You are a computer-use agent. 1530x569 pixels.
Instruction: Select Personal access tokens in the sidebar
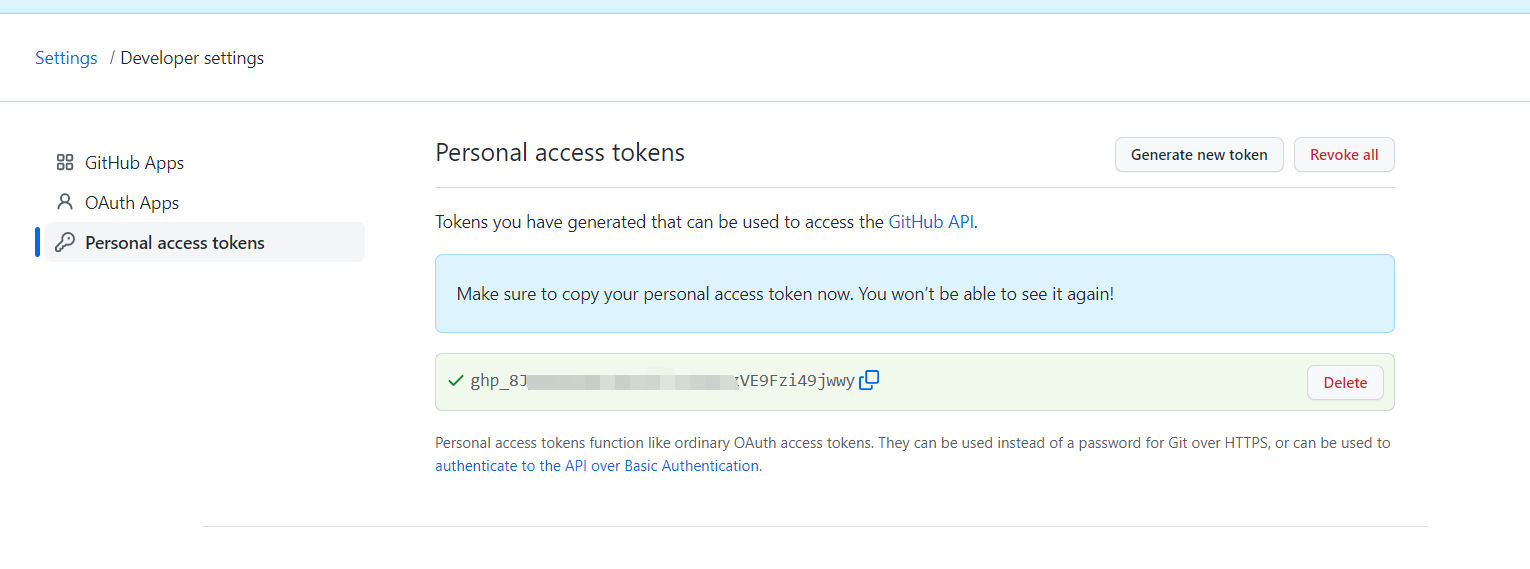[205, 242]
